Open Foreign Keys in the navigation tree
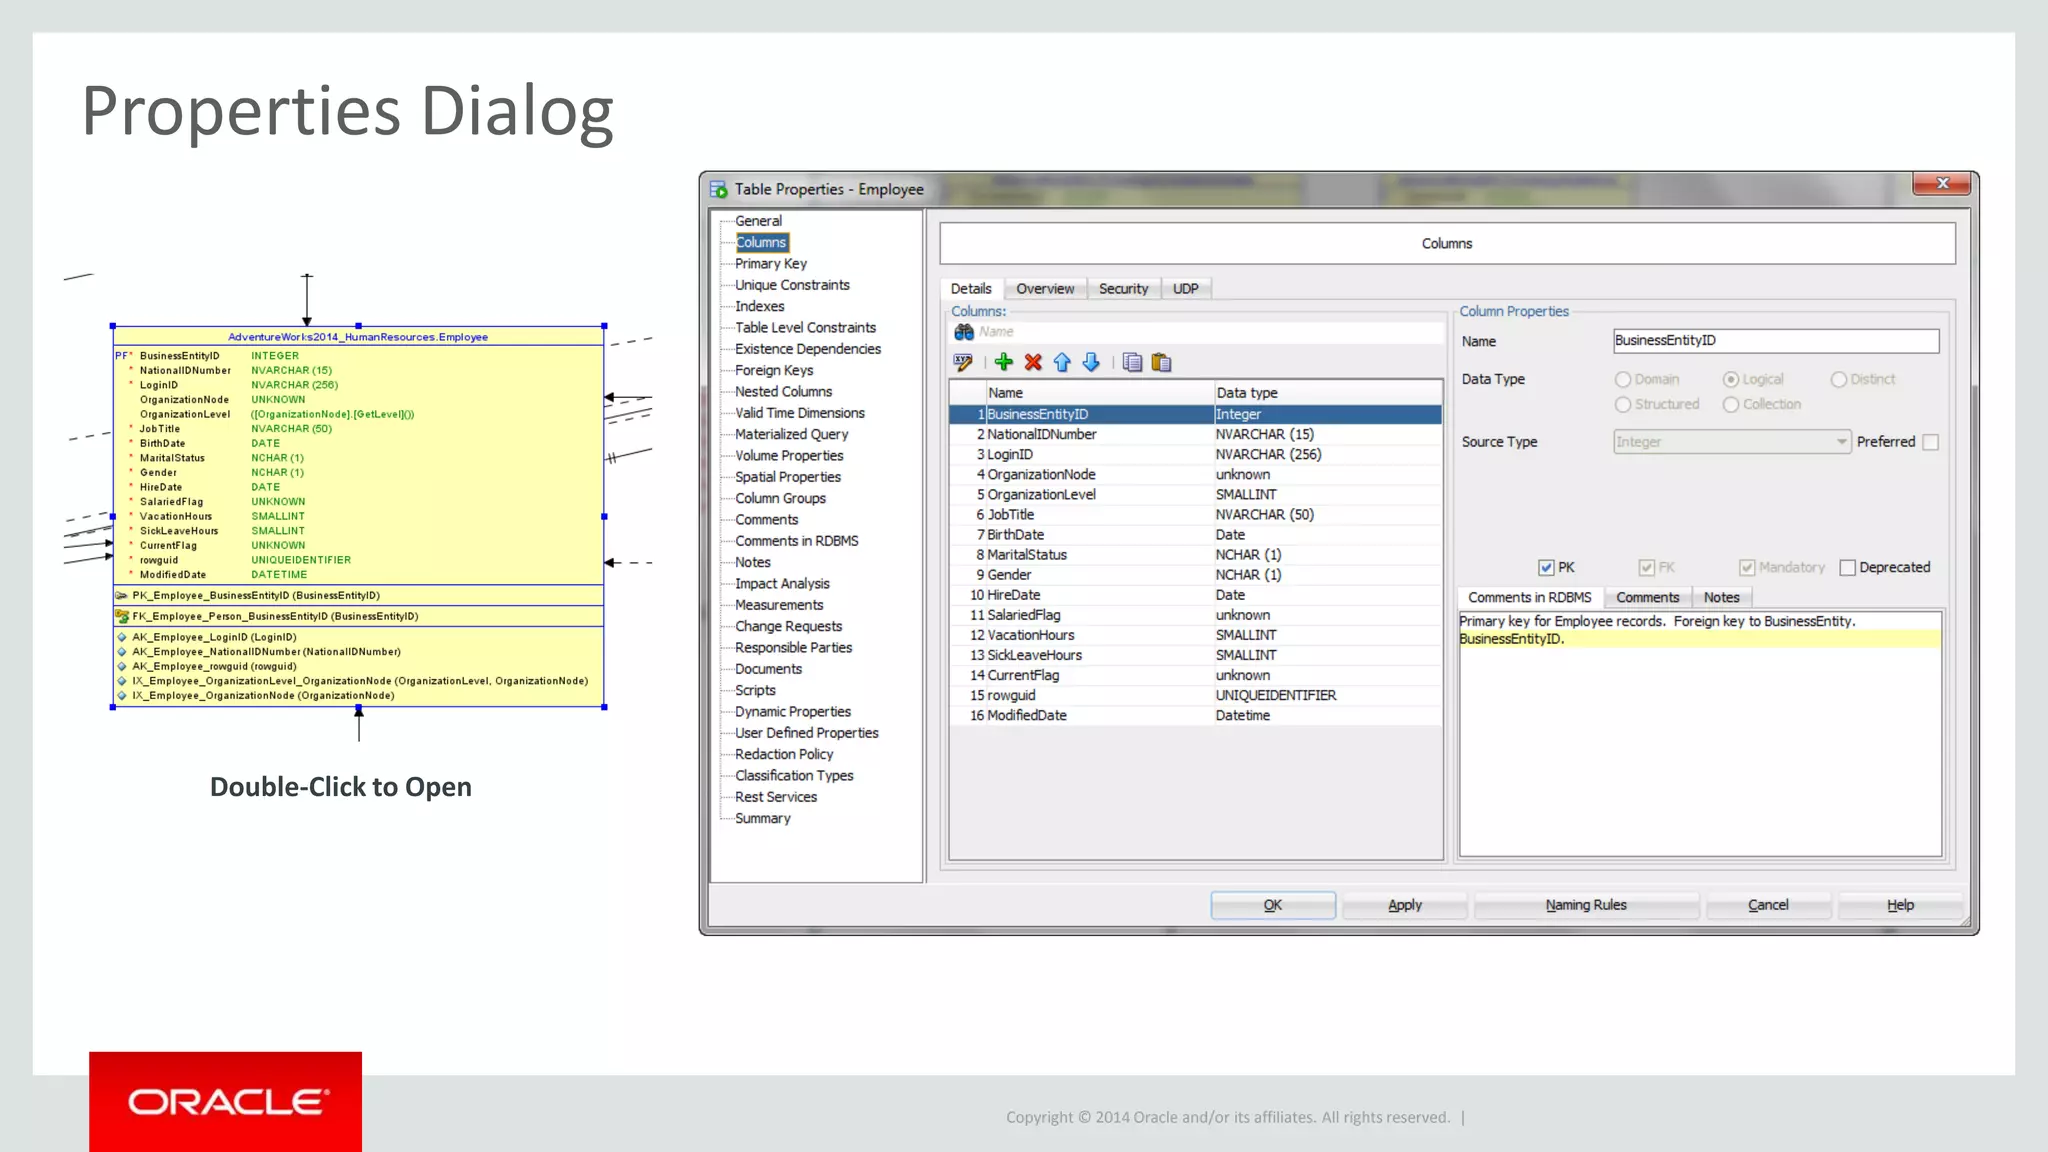This screenshot has width=2048, height=1152. pyautogui.click(x=774, y=370)
